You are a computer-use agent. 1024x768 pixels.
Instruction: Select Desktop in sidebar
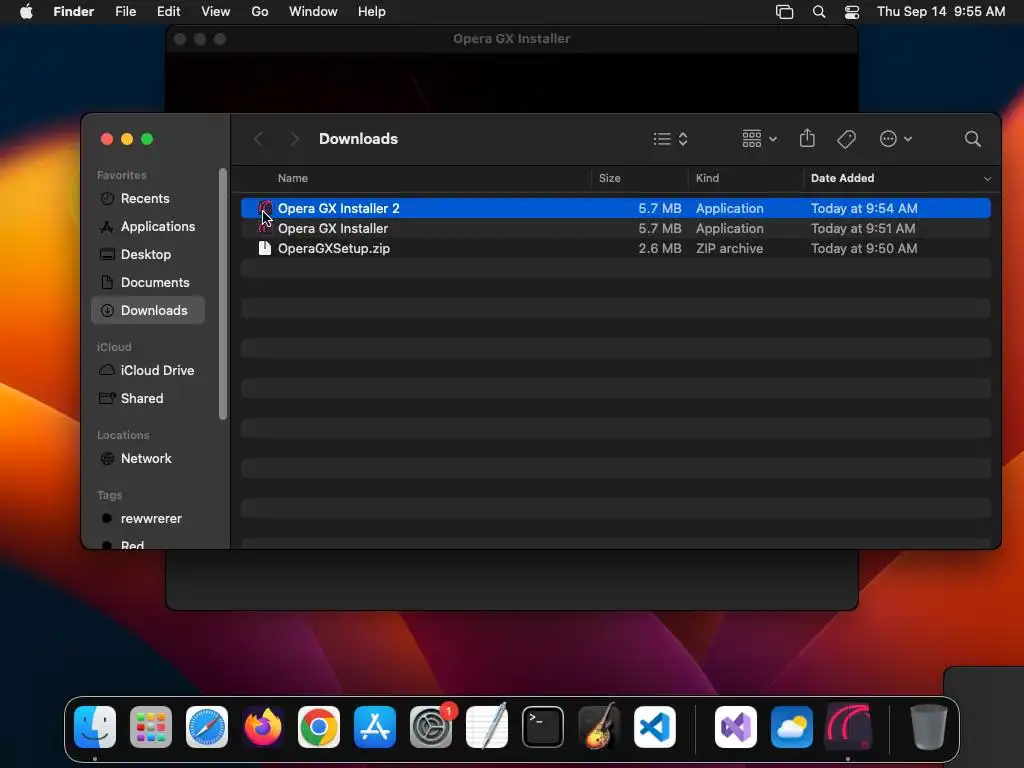(148, 255)
